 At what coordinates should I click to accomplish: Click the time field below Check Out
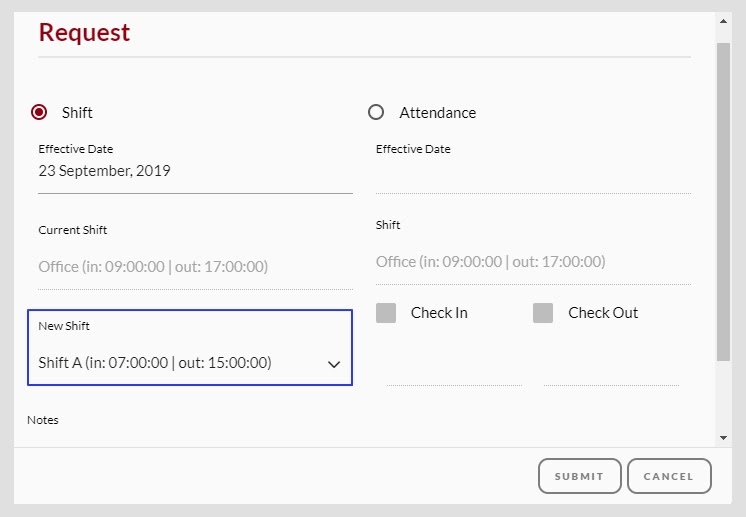[611, 370]
